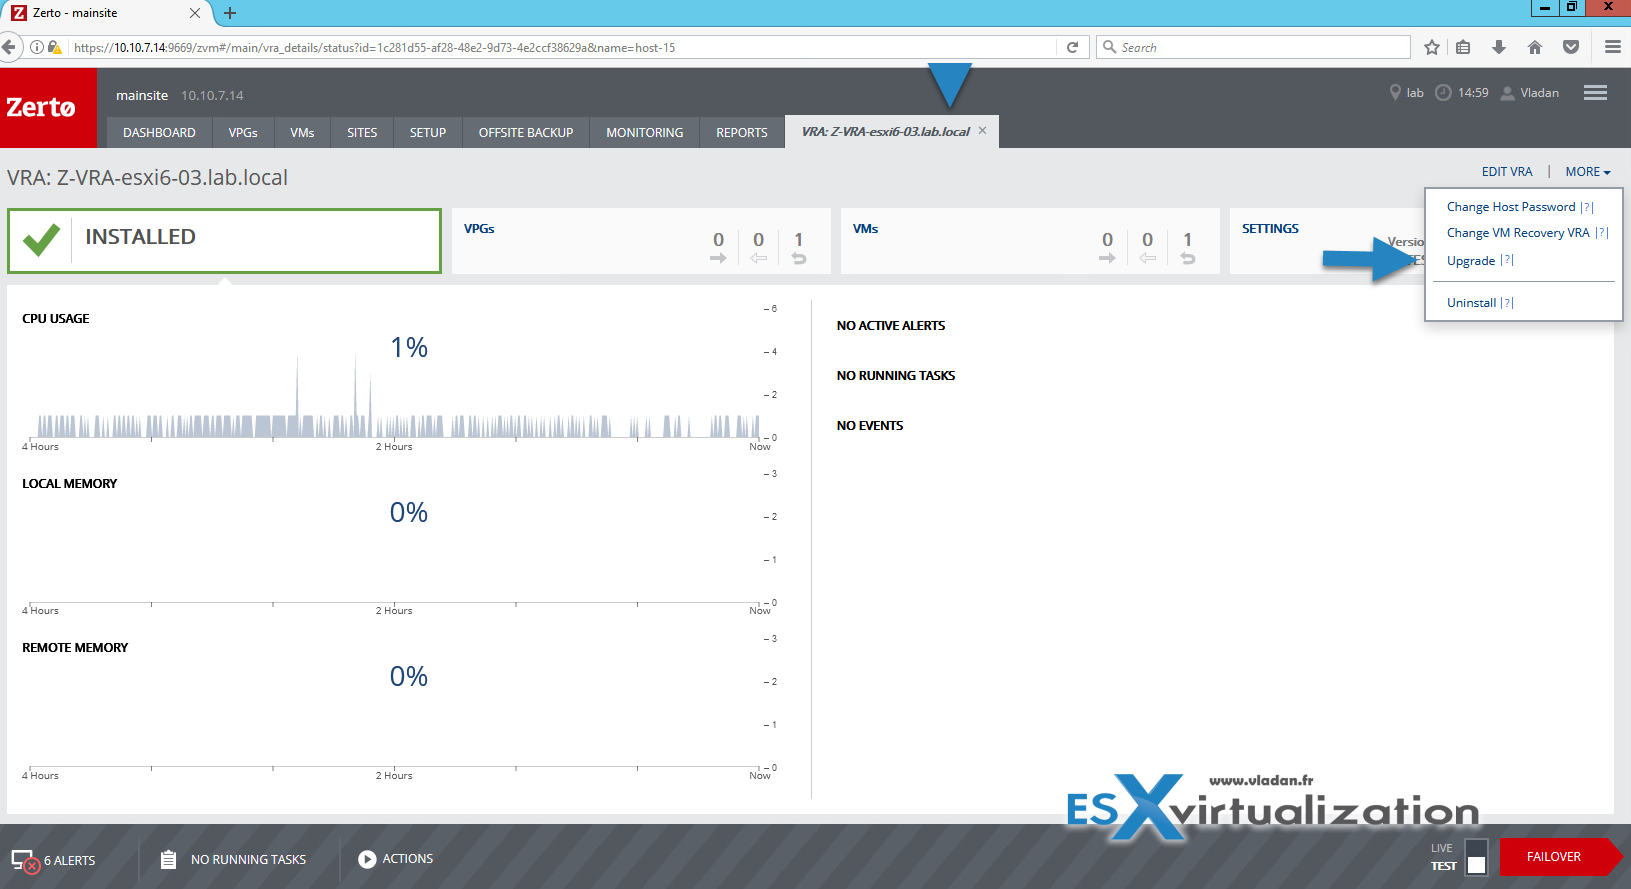Click the SETTINGS panel heading
This screenshot has width=1631, height=889.
click(1270, 229)
